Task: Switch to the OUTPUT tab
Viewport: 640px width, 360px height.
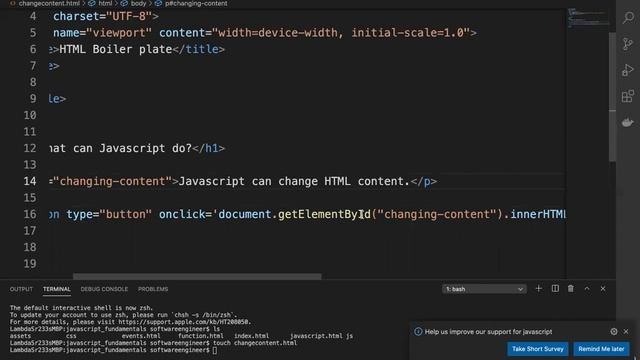Action: point(21,289)
